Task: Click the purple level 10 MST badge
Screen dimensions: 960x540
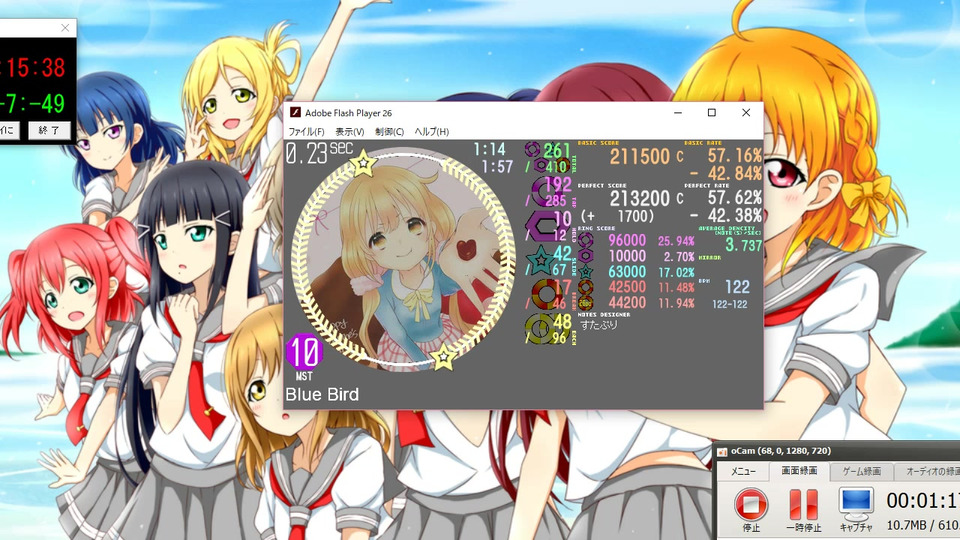Action: 304,357
